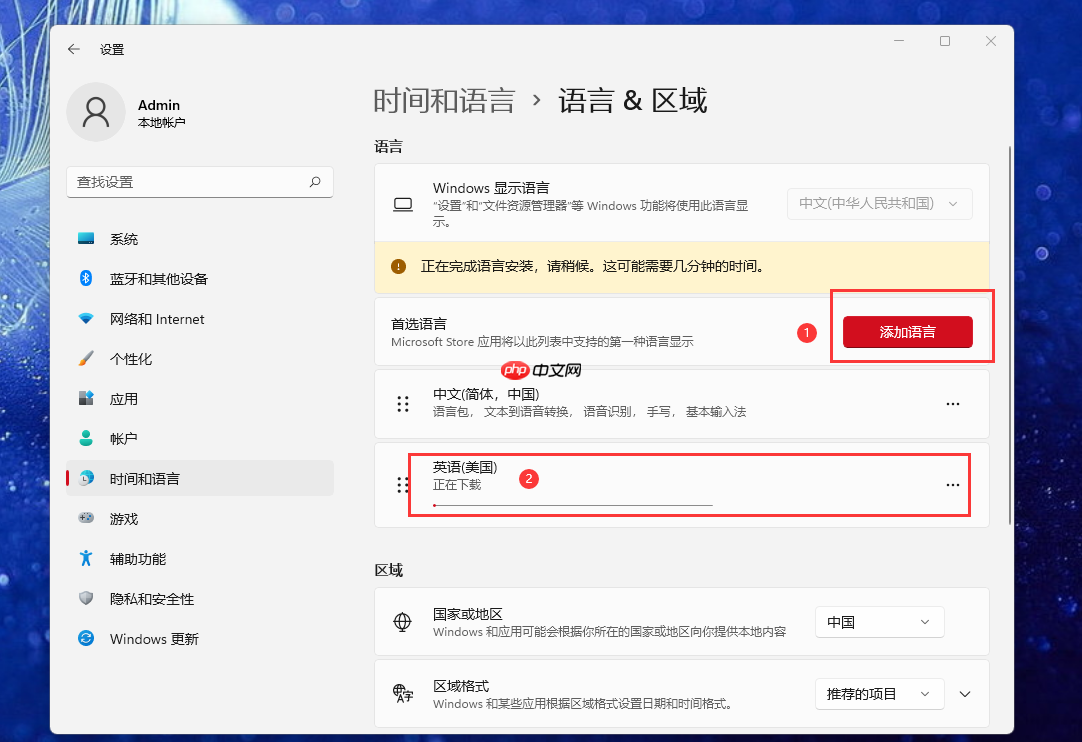
Task: Click the 辅助功能 accessibility icon
Action: [x=85, y=558]
